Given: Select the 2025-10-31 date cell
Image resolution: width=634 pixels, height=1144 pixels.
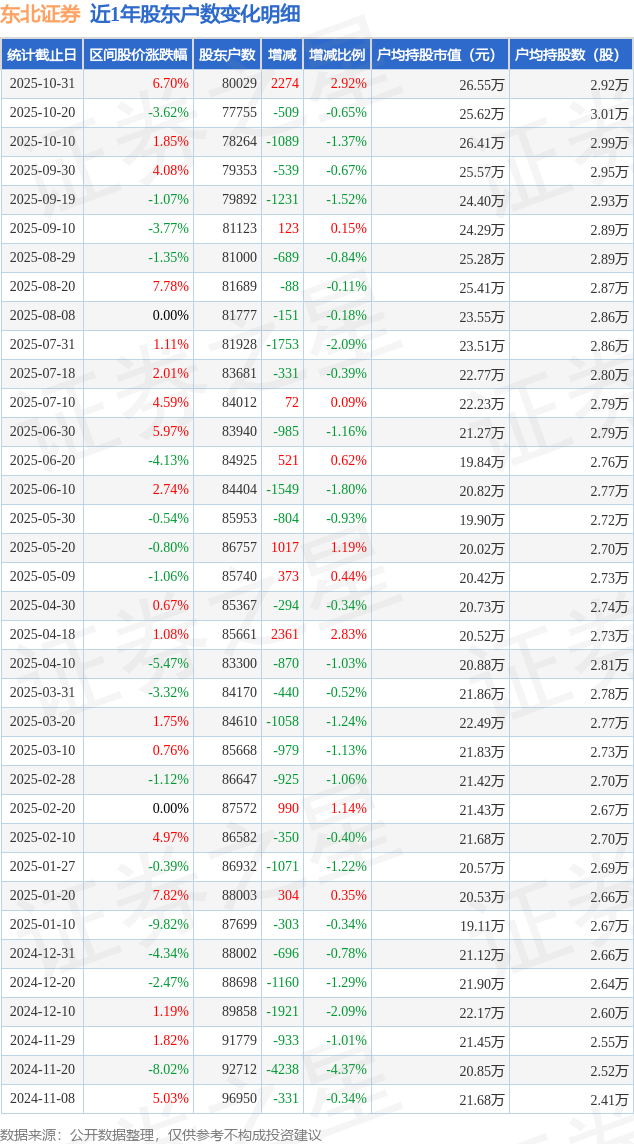Looking at the screenshot, I should tap(42, 84).
